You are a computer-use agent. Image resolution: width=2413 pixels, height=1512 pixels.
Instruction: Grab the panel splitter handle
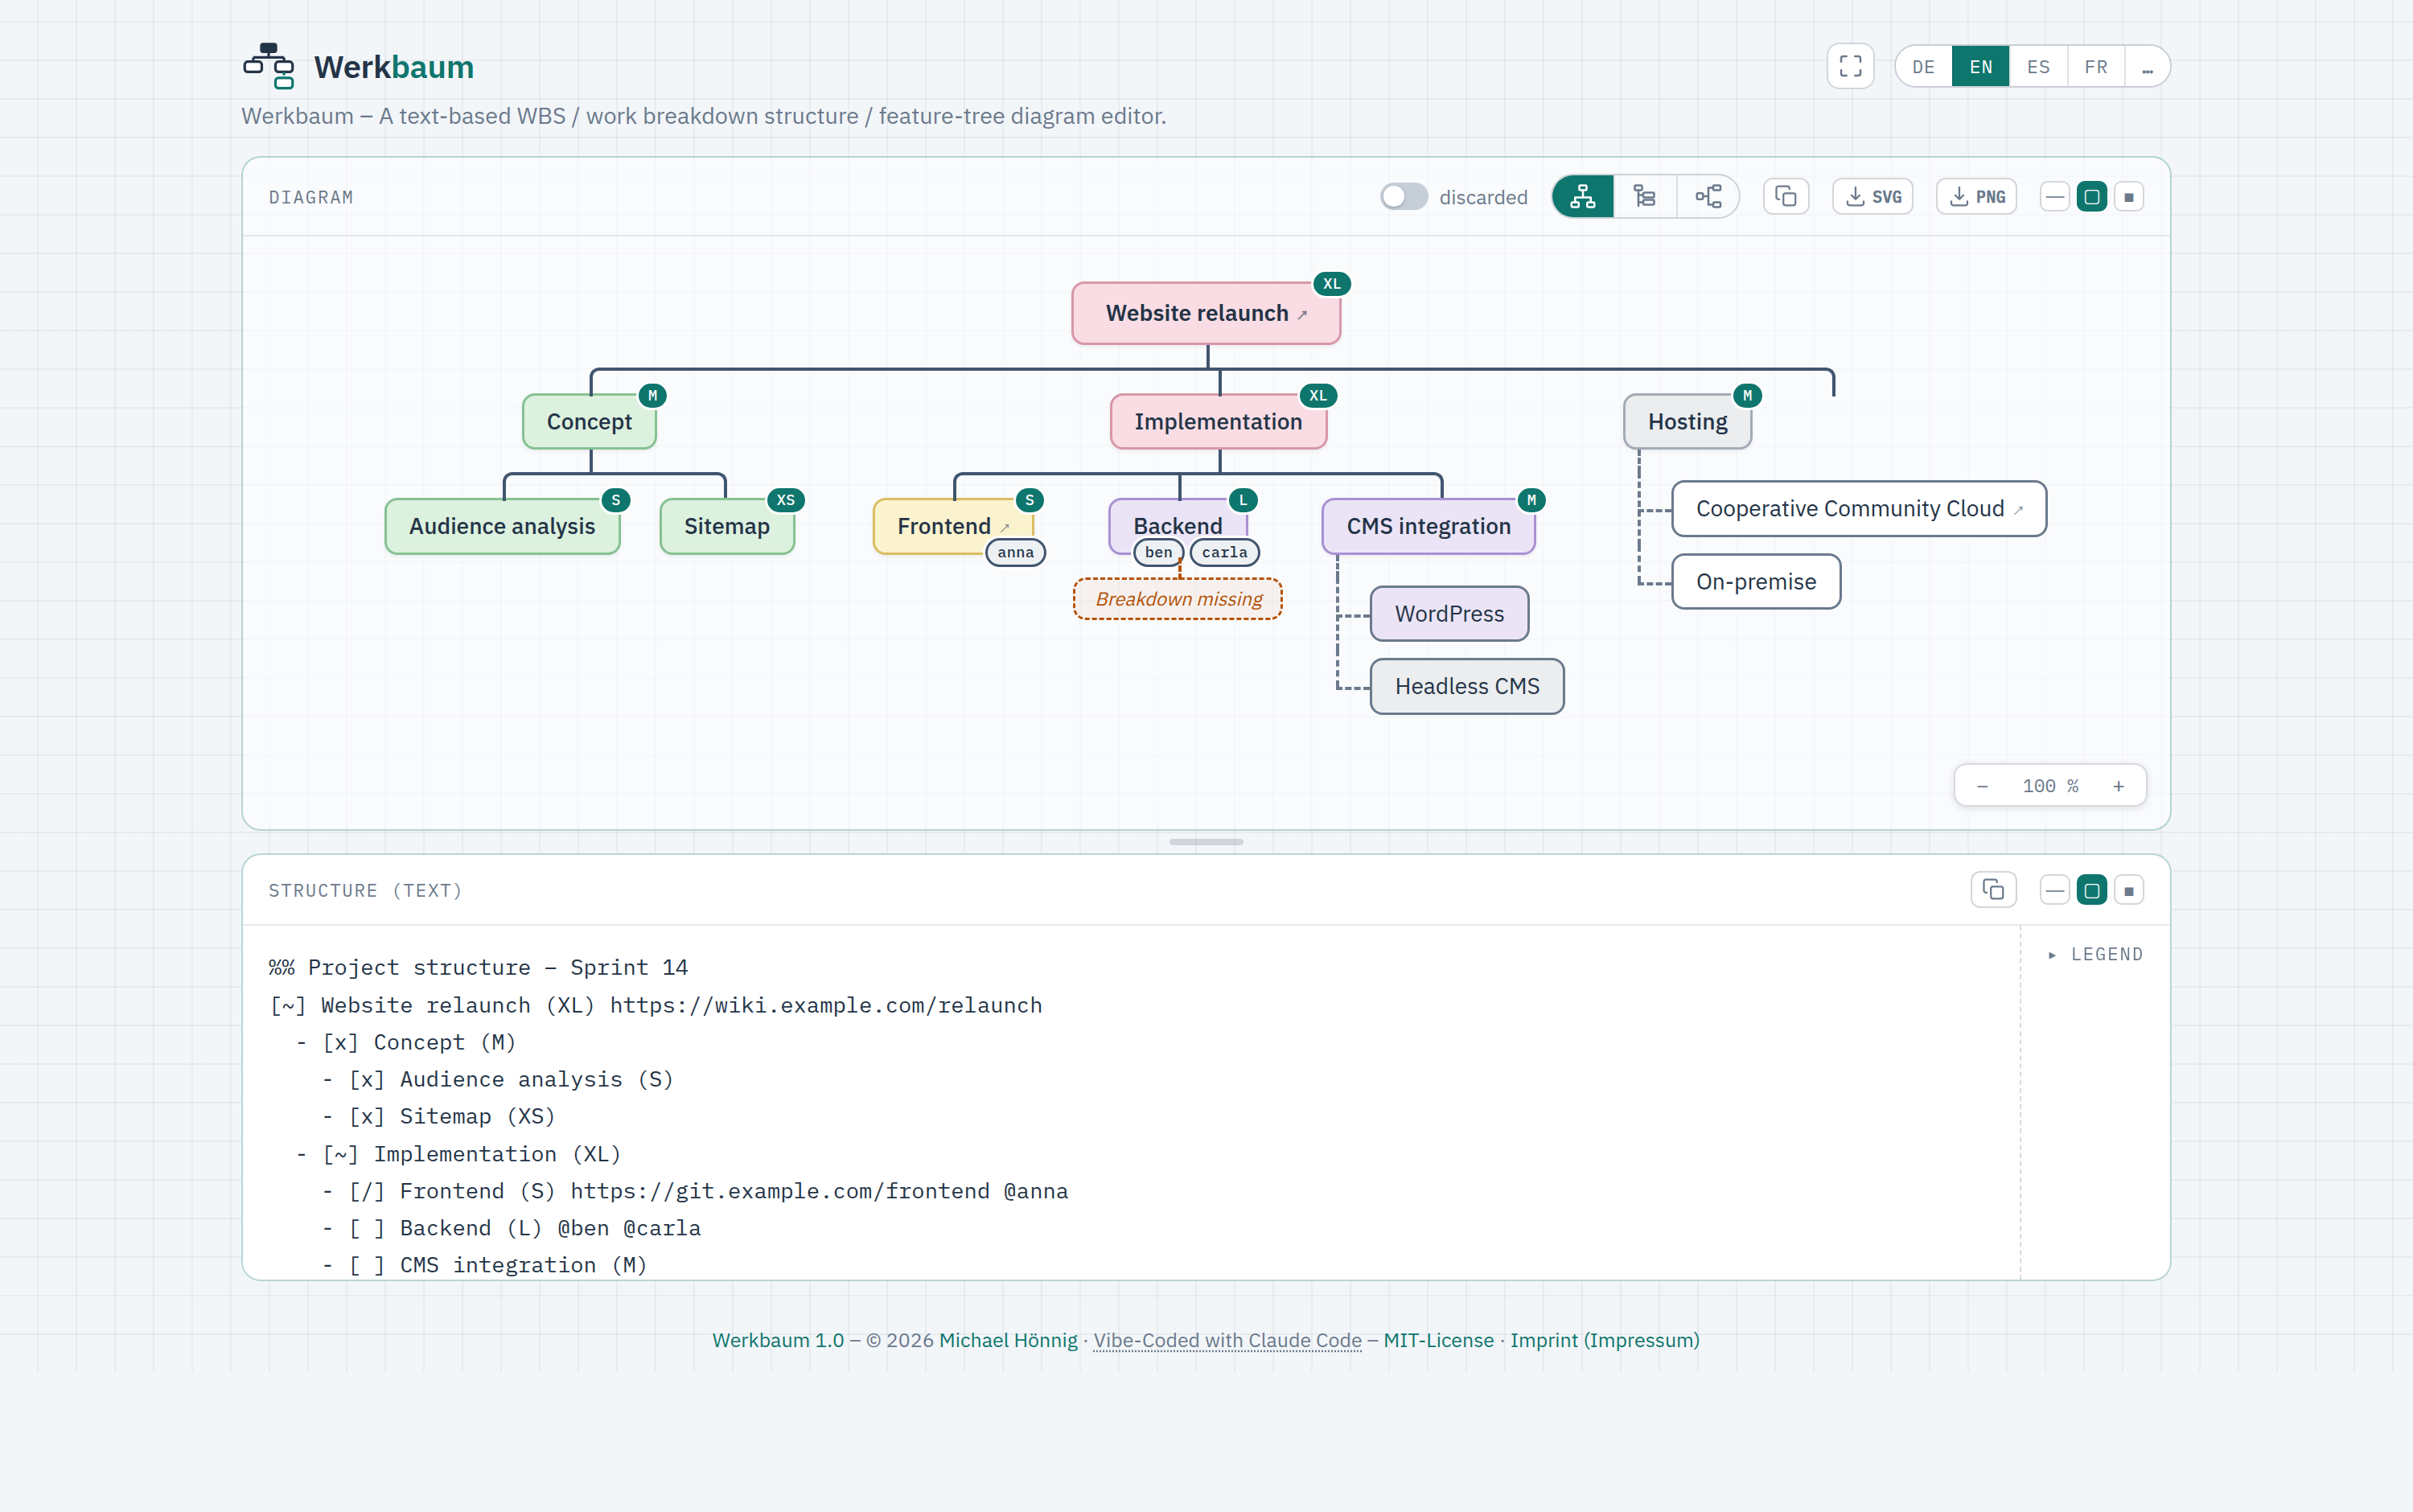1206,842
